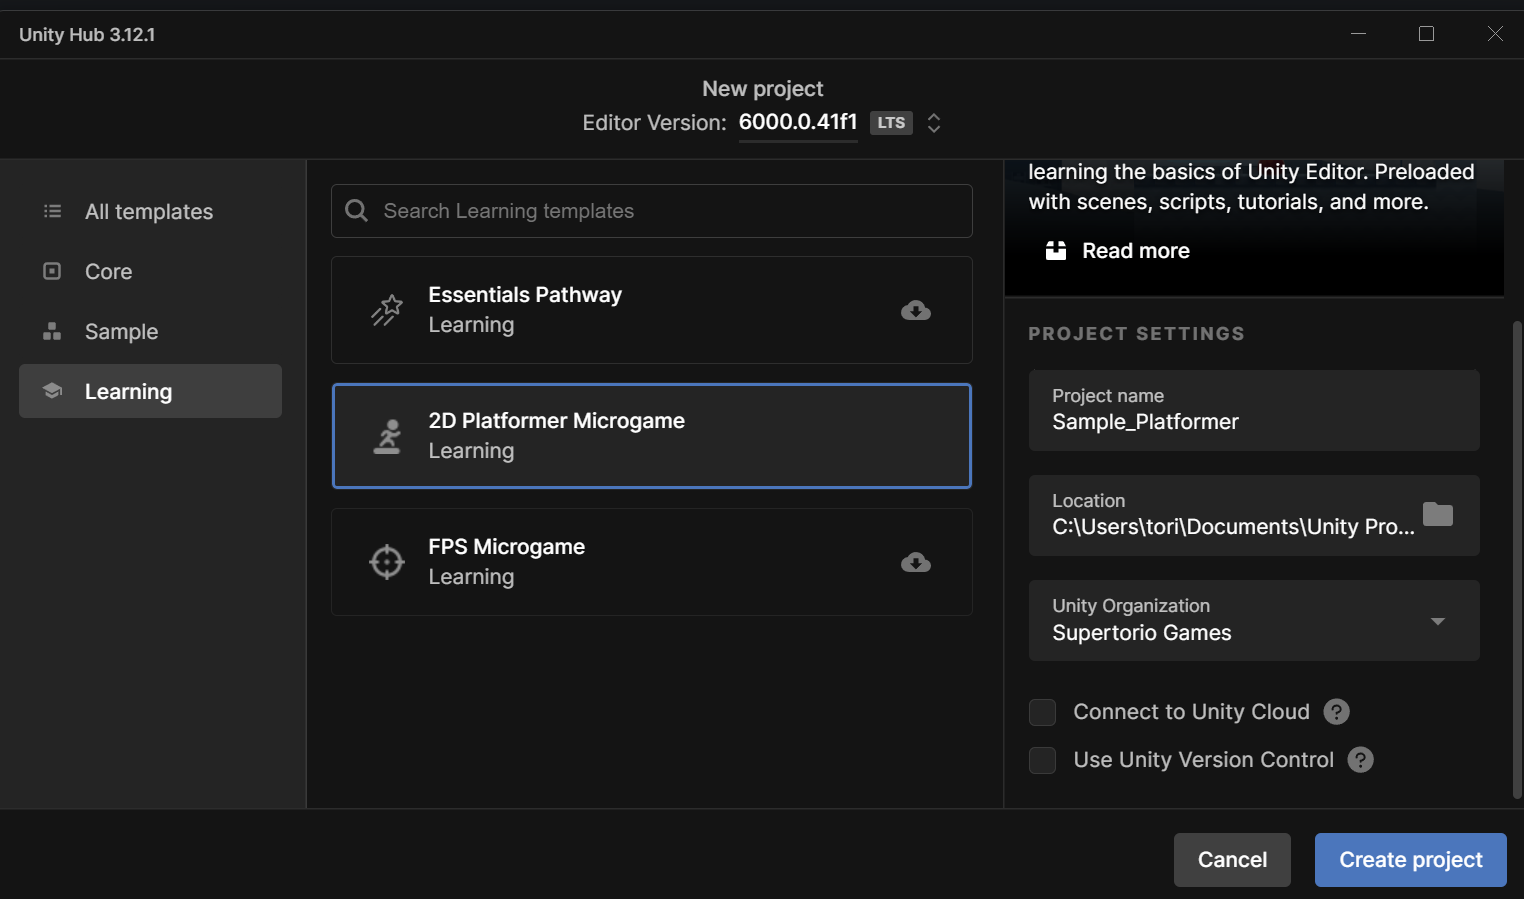Select Learning templates category
Image resolution: width=1524 pixels, height=899 pixels.
point(150,391)
